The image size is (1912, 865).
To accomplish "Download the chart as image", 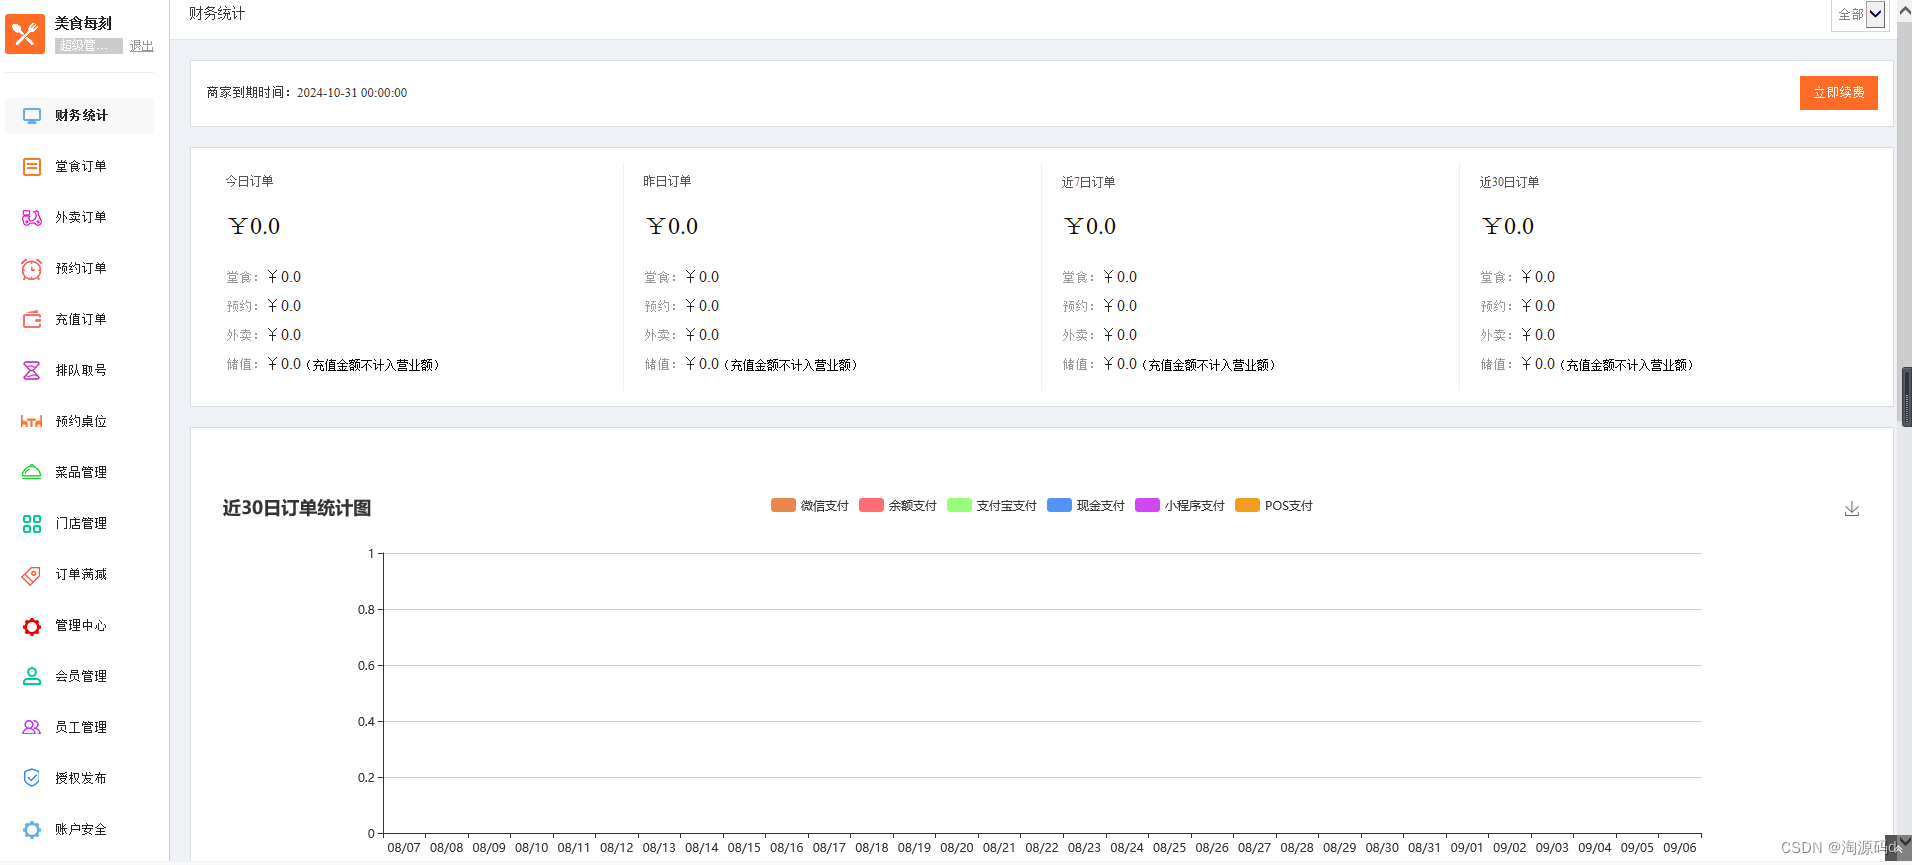I will 1852,509.
